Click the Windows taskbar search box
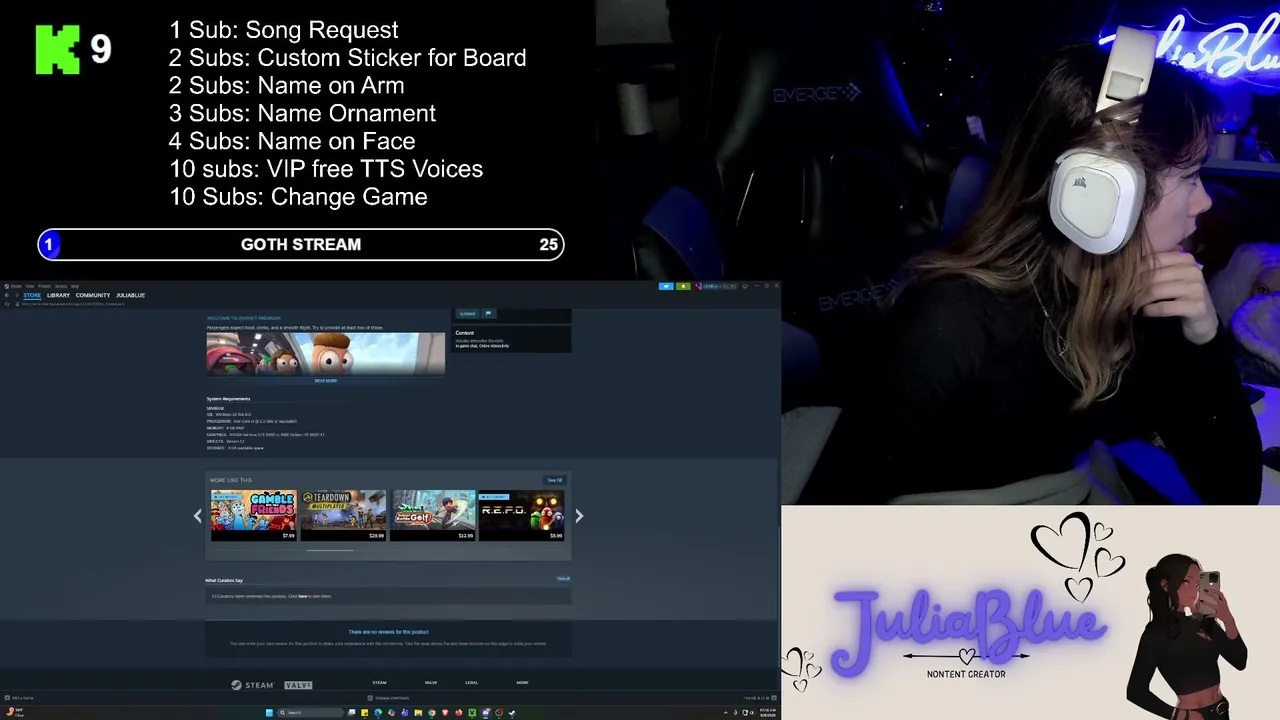Viewport: 1280px width, 720px height. coord(311,712)
